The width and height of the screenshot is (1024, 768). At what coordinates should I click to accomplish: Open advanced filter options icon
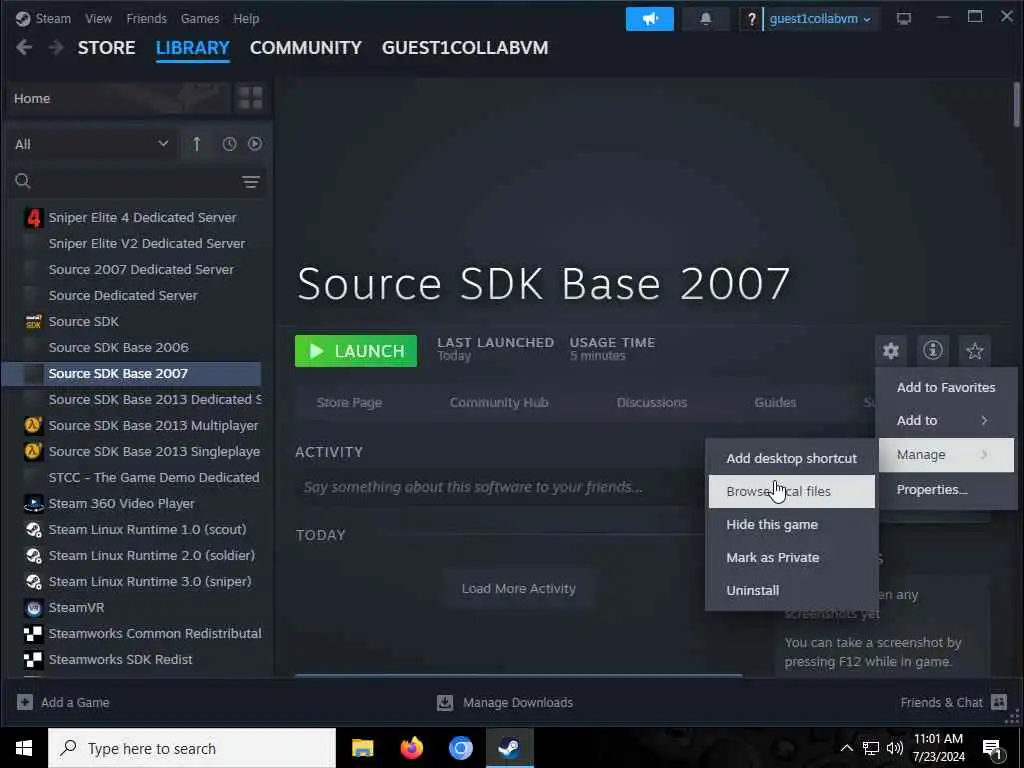pos(251,182)
